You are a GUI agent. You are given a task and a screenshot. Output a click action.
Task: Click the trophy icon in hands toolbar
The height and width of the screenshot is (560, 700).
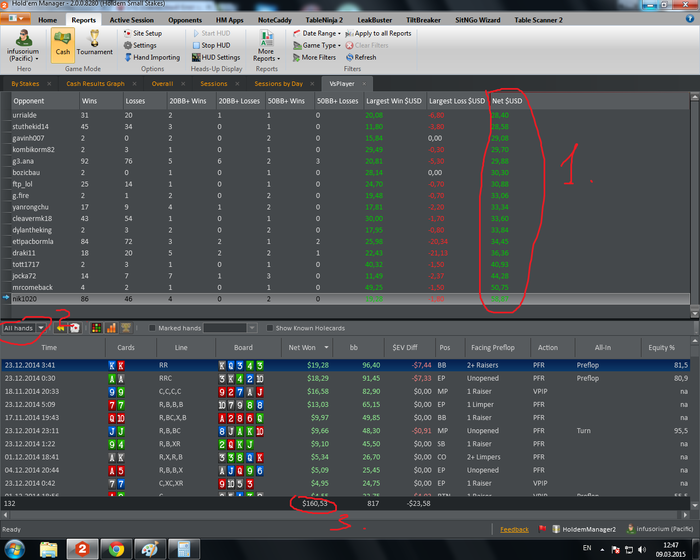point(126,328)
